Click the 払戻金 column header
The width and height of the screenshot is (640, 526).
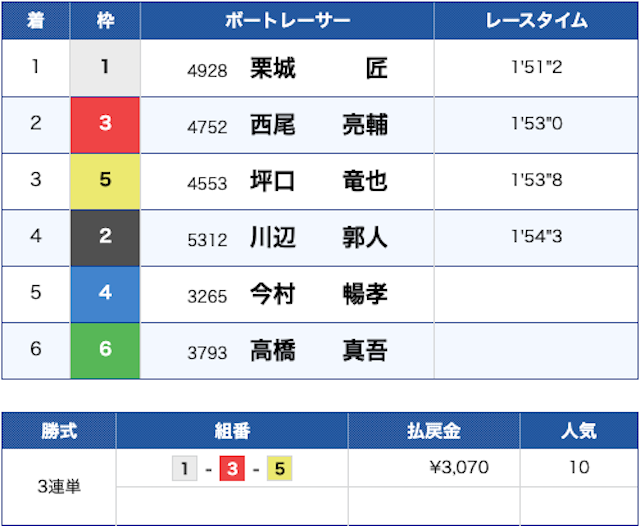434,431
